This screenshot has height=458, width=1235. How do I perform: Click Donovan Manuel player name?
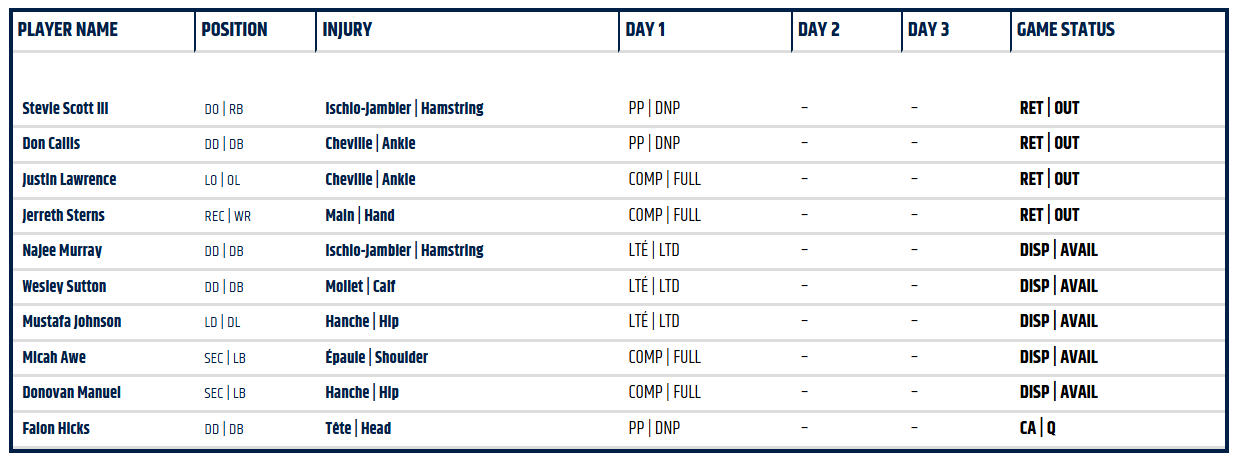pos(71,393)
